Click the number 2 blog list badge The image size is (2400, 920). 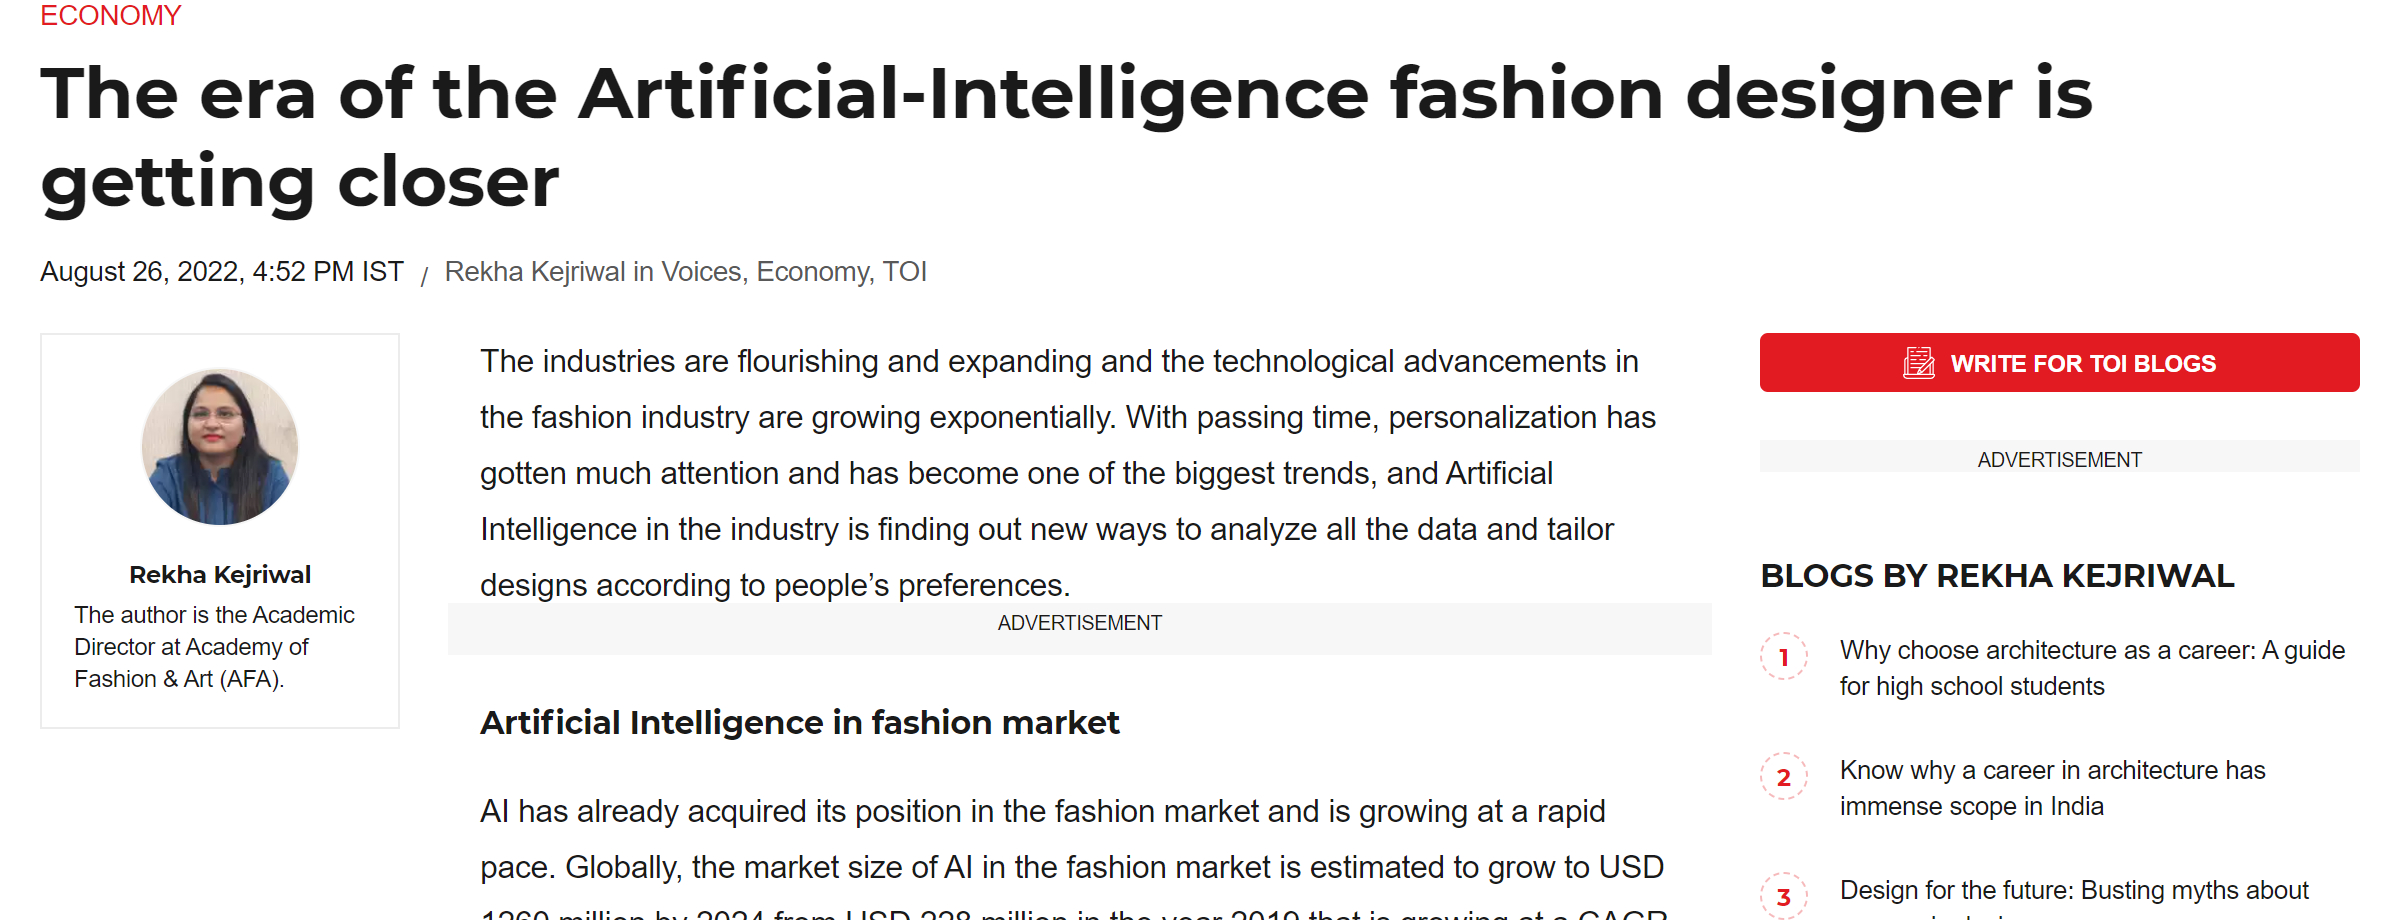1784,777
